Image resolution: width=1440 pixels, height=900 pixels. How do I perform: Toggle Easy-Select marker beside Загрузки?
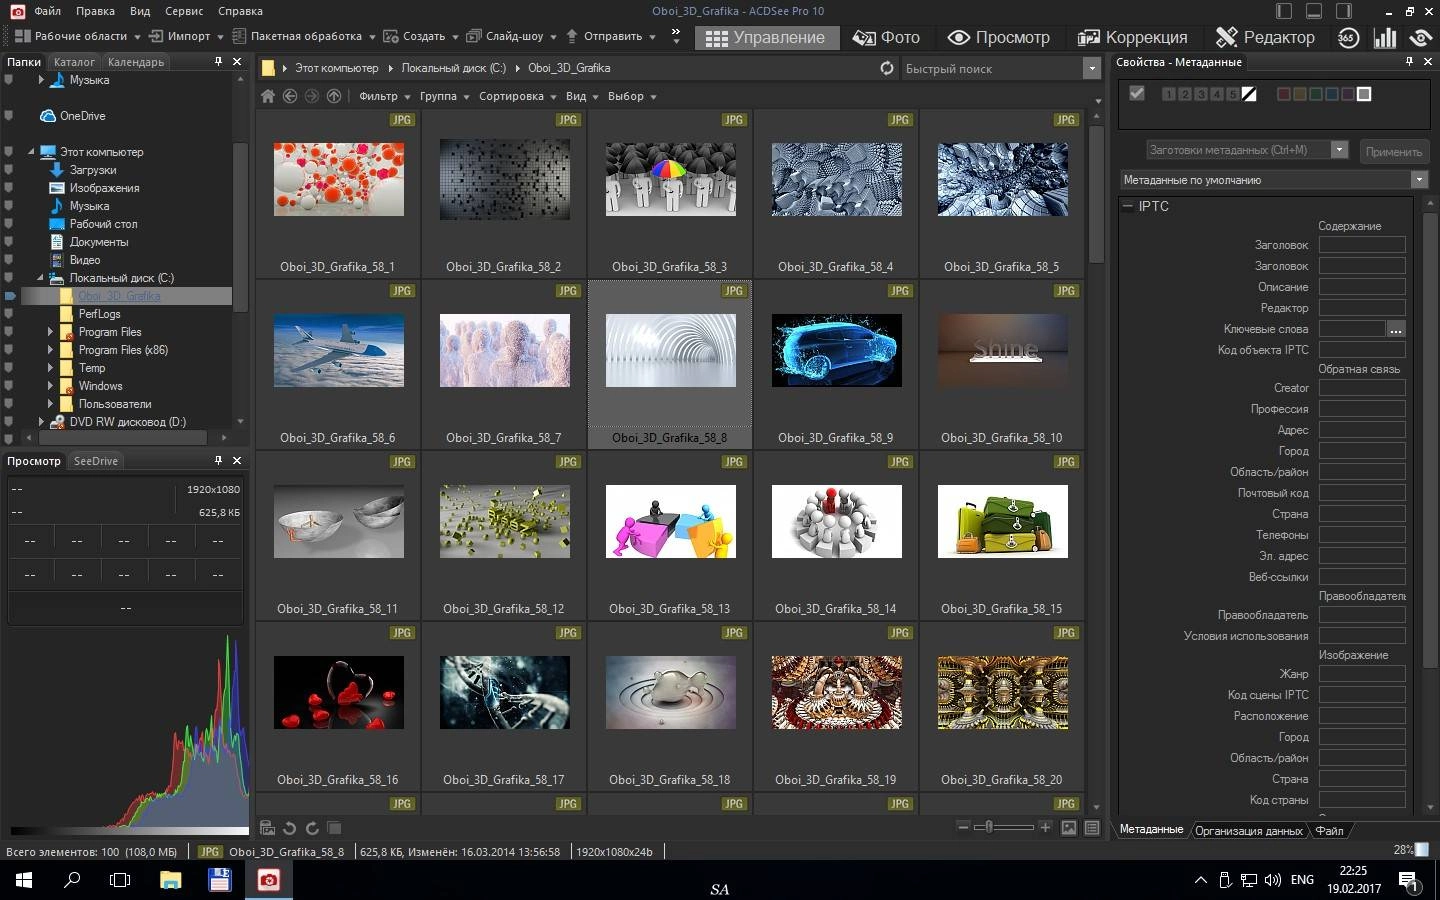pyautogui.click(x=9, y=170)
